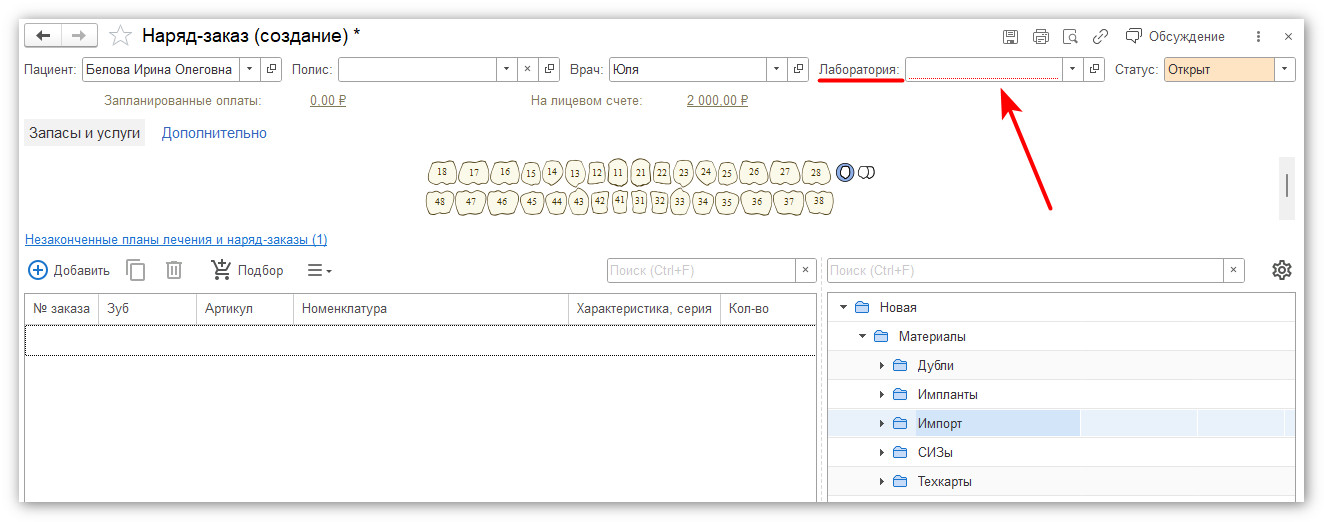
Task: Click the Добавить button
Action: [69, 270]
